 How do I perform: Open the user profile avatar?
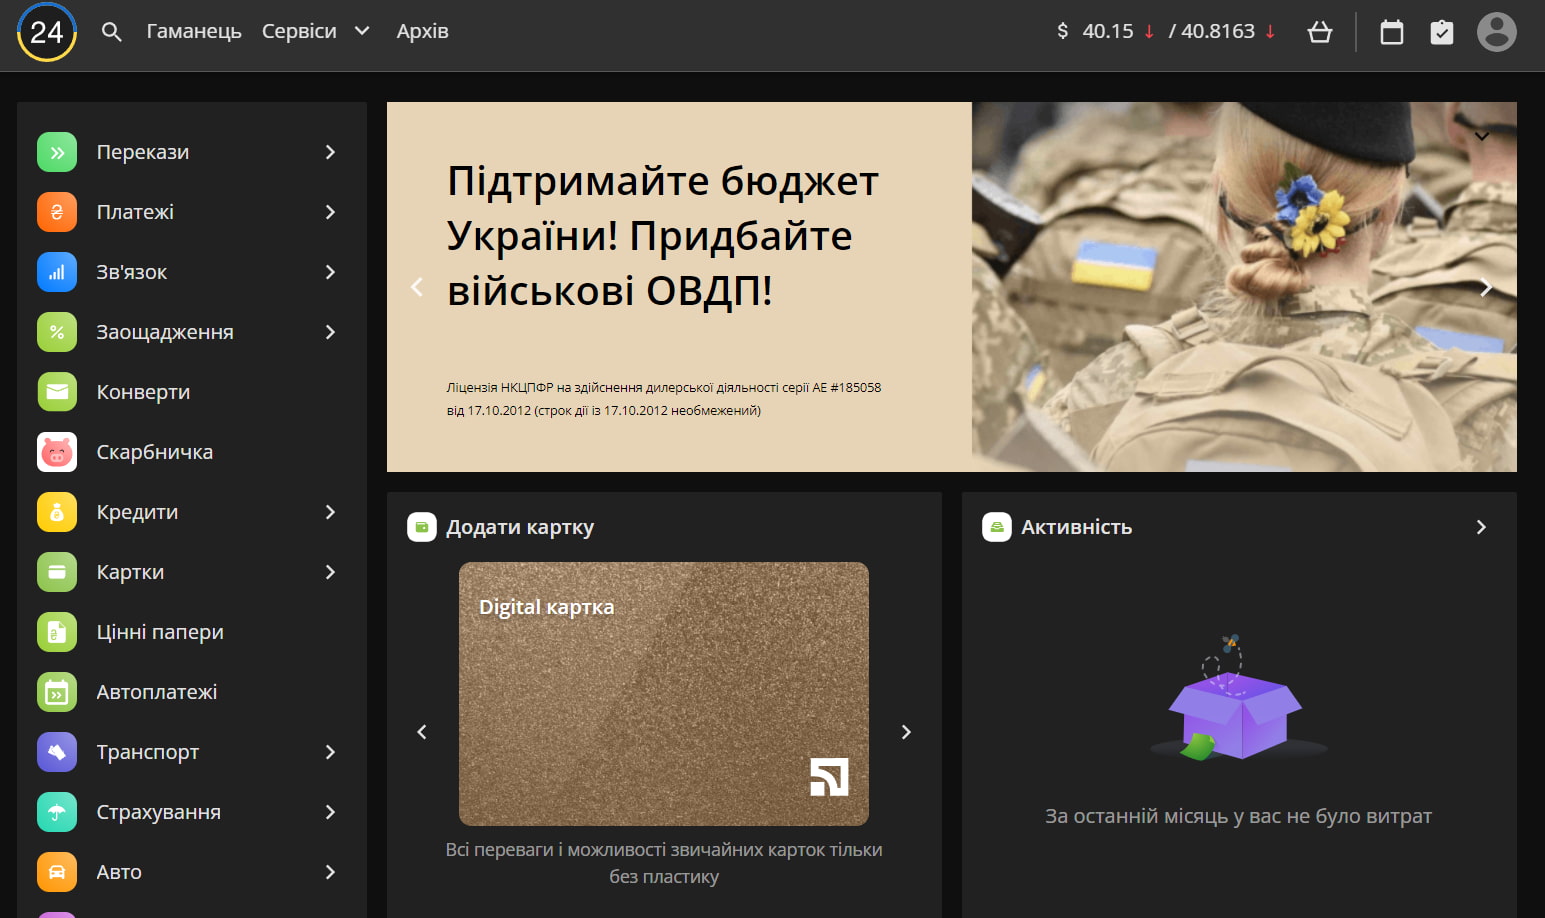click(x=1497, y=32)
